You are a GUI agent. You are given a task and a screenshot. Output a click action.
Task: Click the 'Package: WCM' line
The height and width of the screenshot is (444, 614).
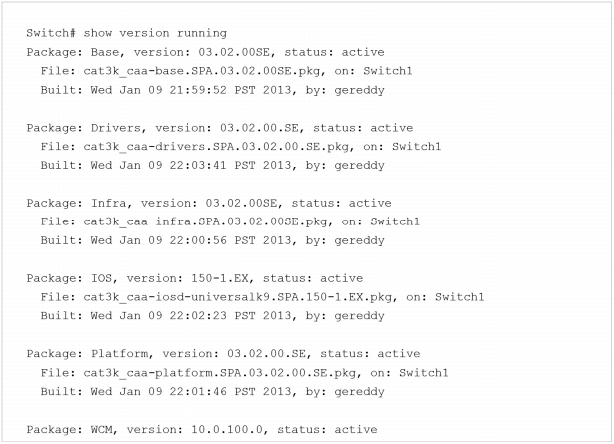click(x=202, y=430)
